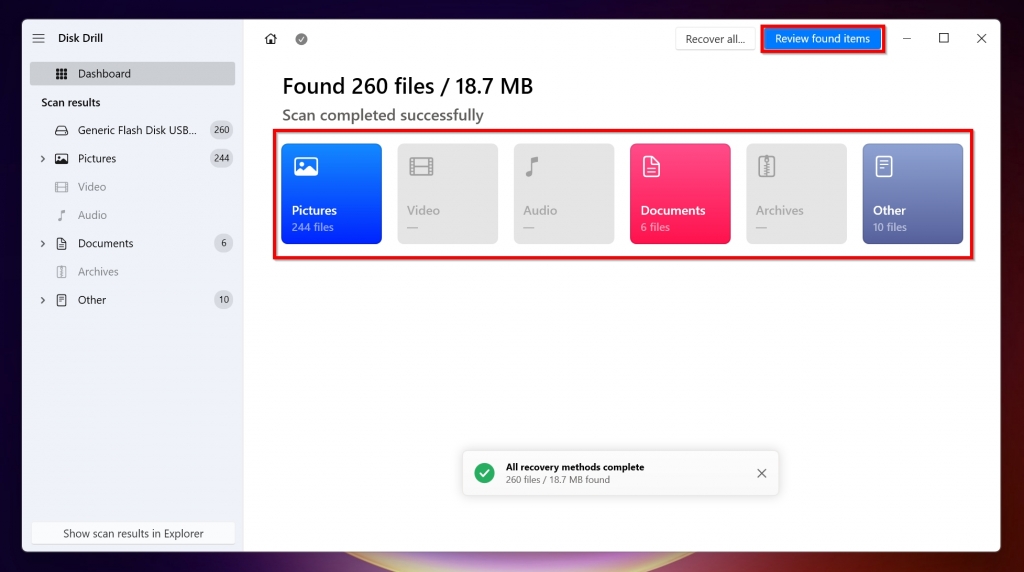The image size is (1024, 572).
Task: Expand the Other tree node
Action: pos(42,300)
